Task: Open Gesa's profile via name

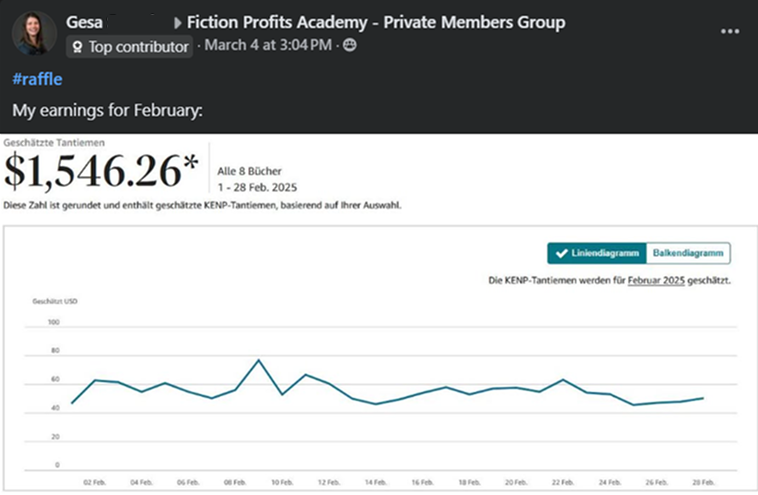Action: pos(85,22)
